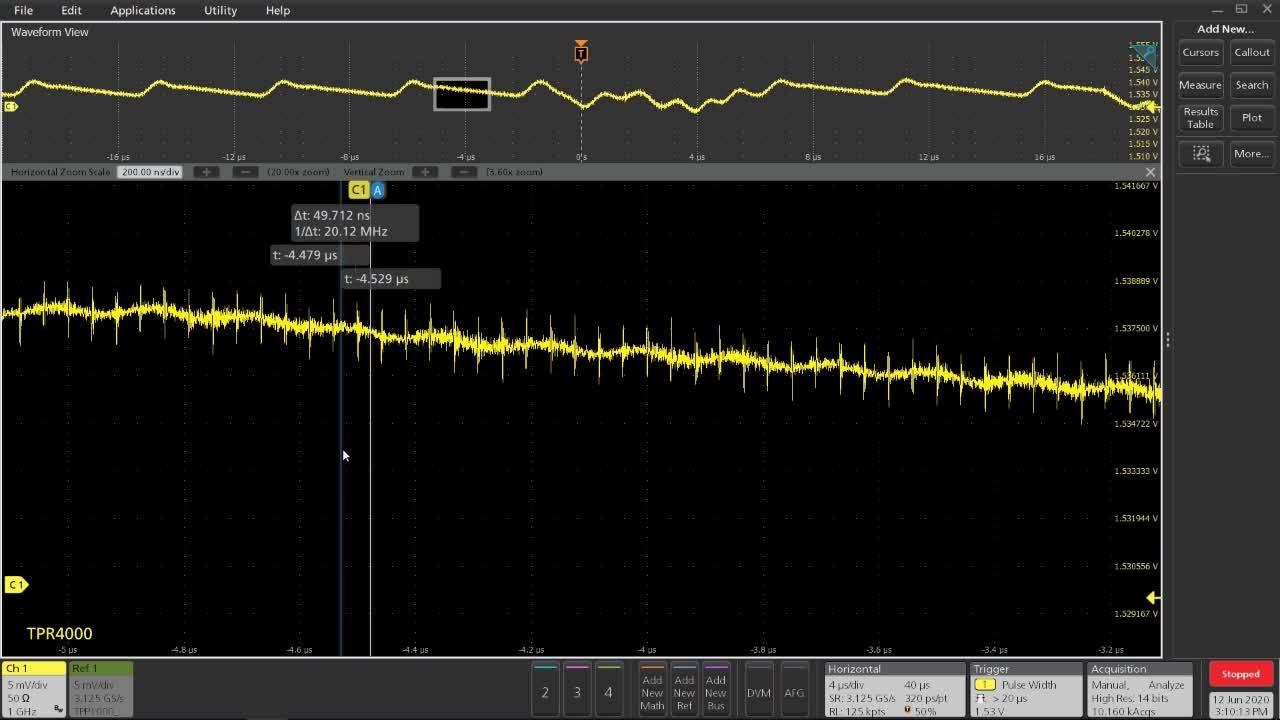Switch to the Applications menu
This screenshot has height=720, width=1280.
pos(142,10)
